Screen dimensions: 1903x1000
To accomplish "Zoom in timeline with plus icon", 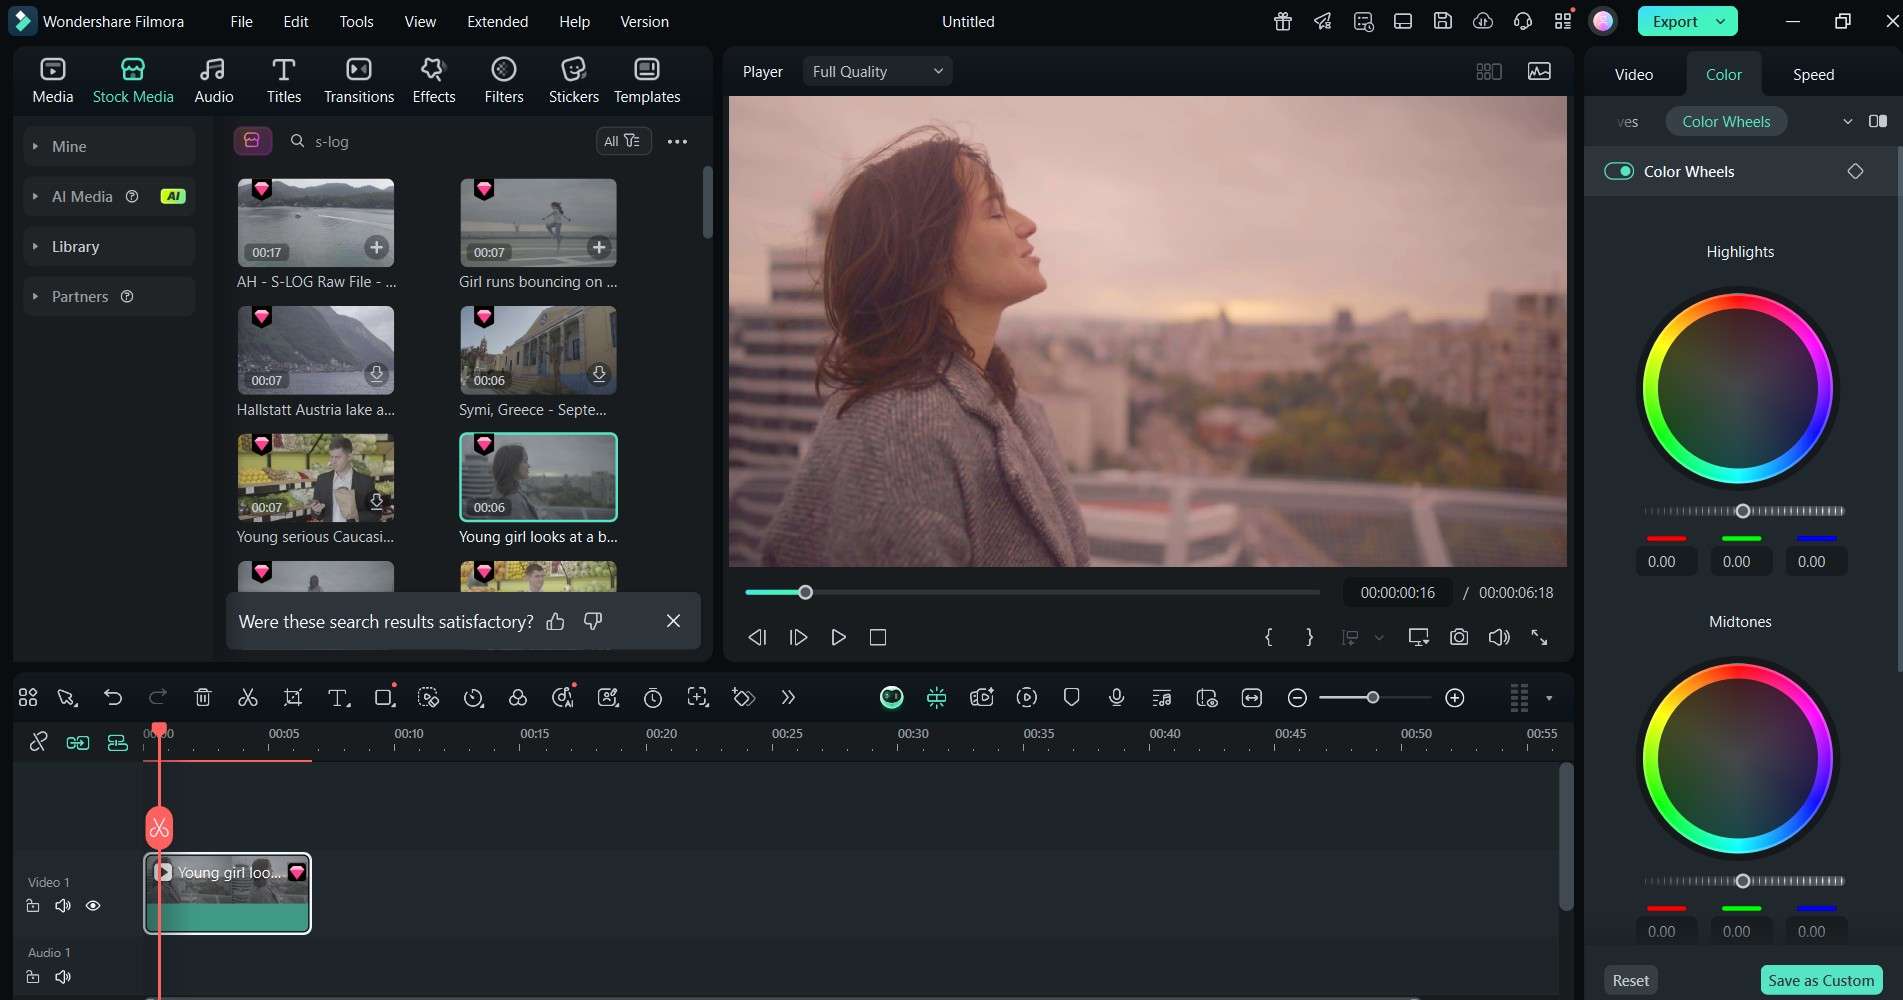I will 1454,697.
